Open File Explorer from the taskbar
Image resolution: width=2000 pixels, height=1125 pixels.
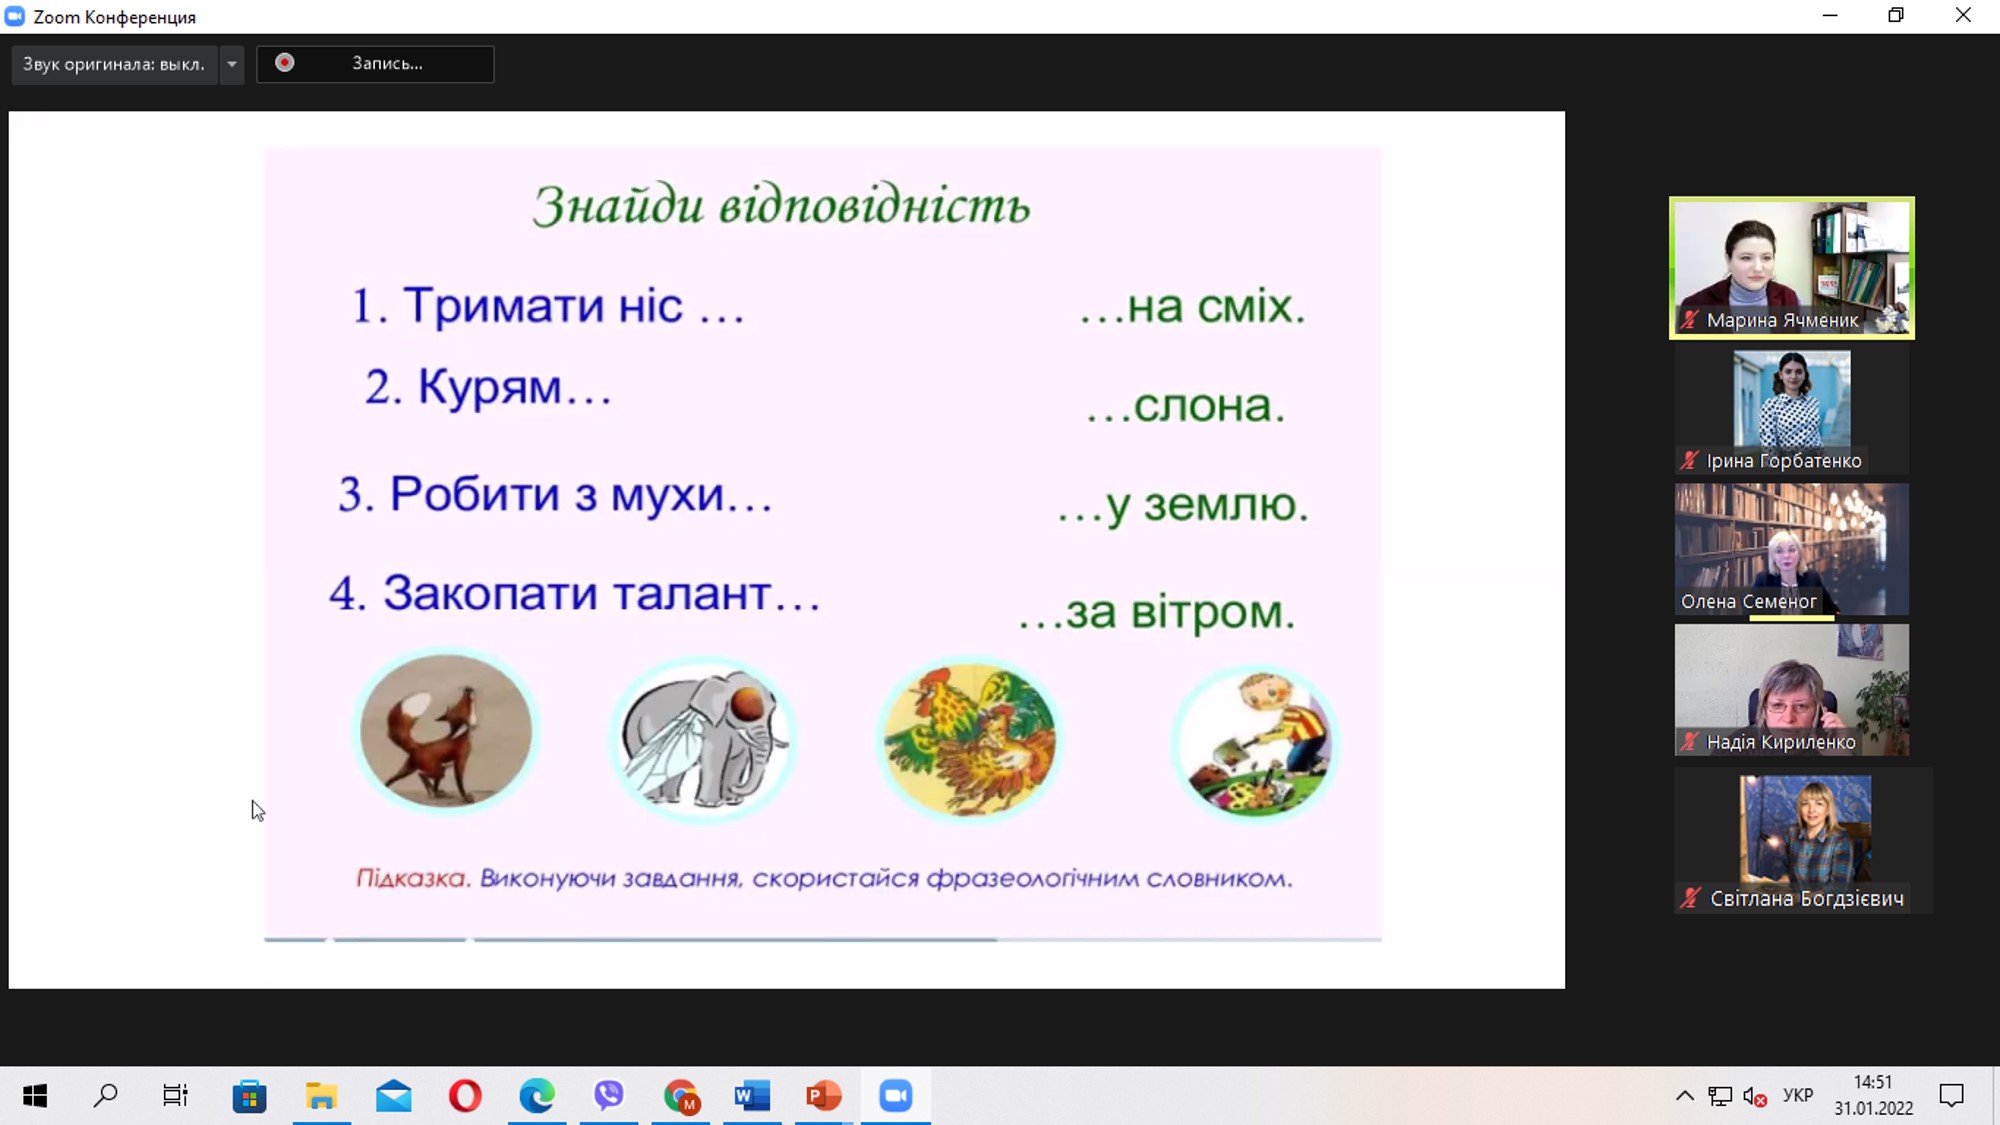[x=321, y=1096]
